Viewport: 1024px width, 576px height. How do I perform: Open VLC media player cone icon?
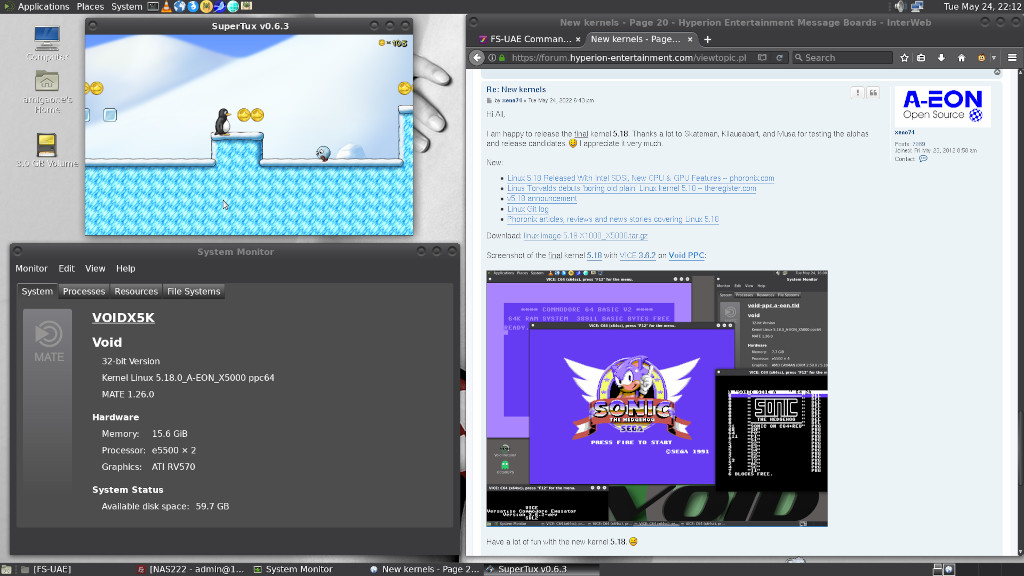tap(166, 7)
